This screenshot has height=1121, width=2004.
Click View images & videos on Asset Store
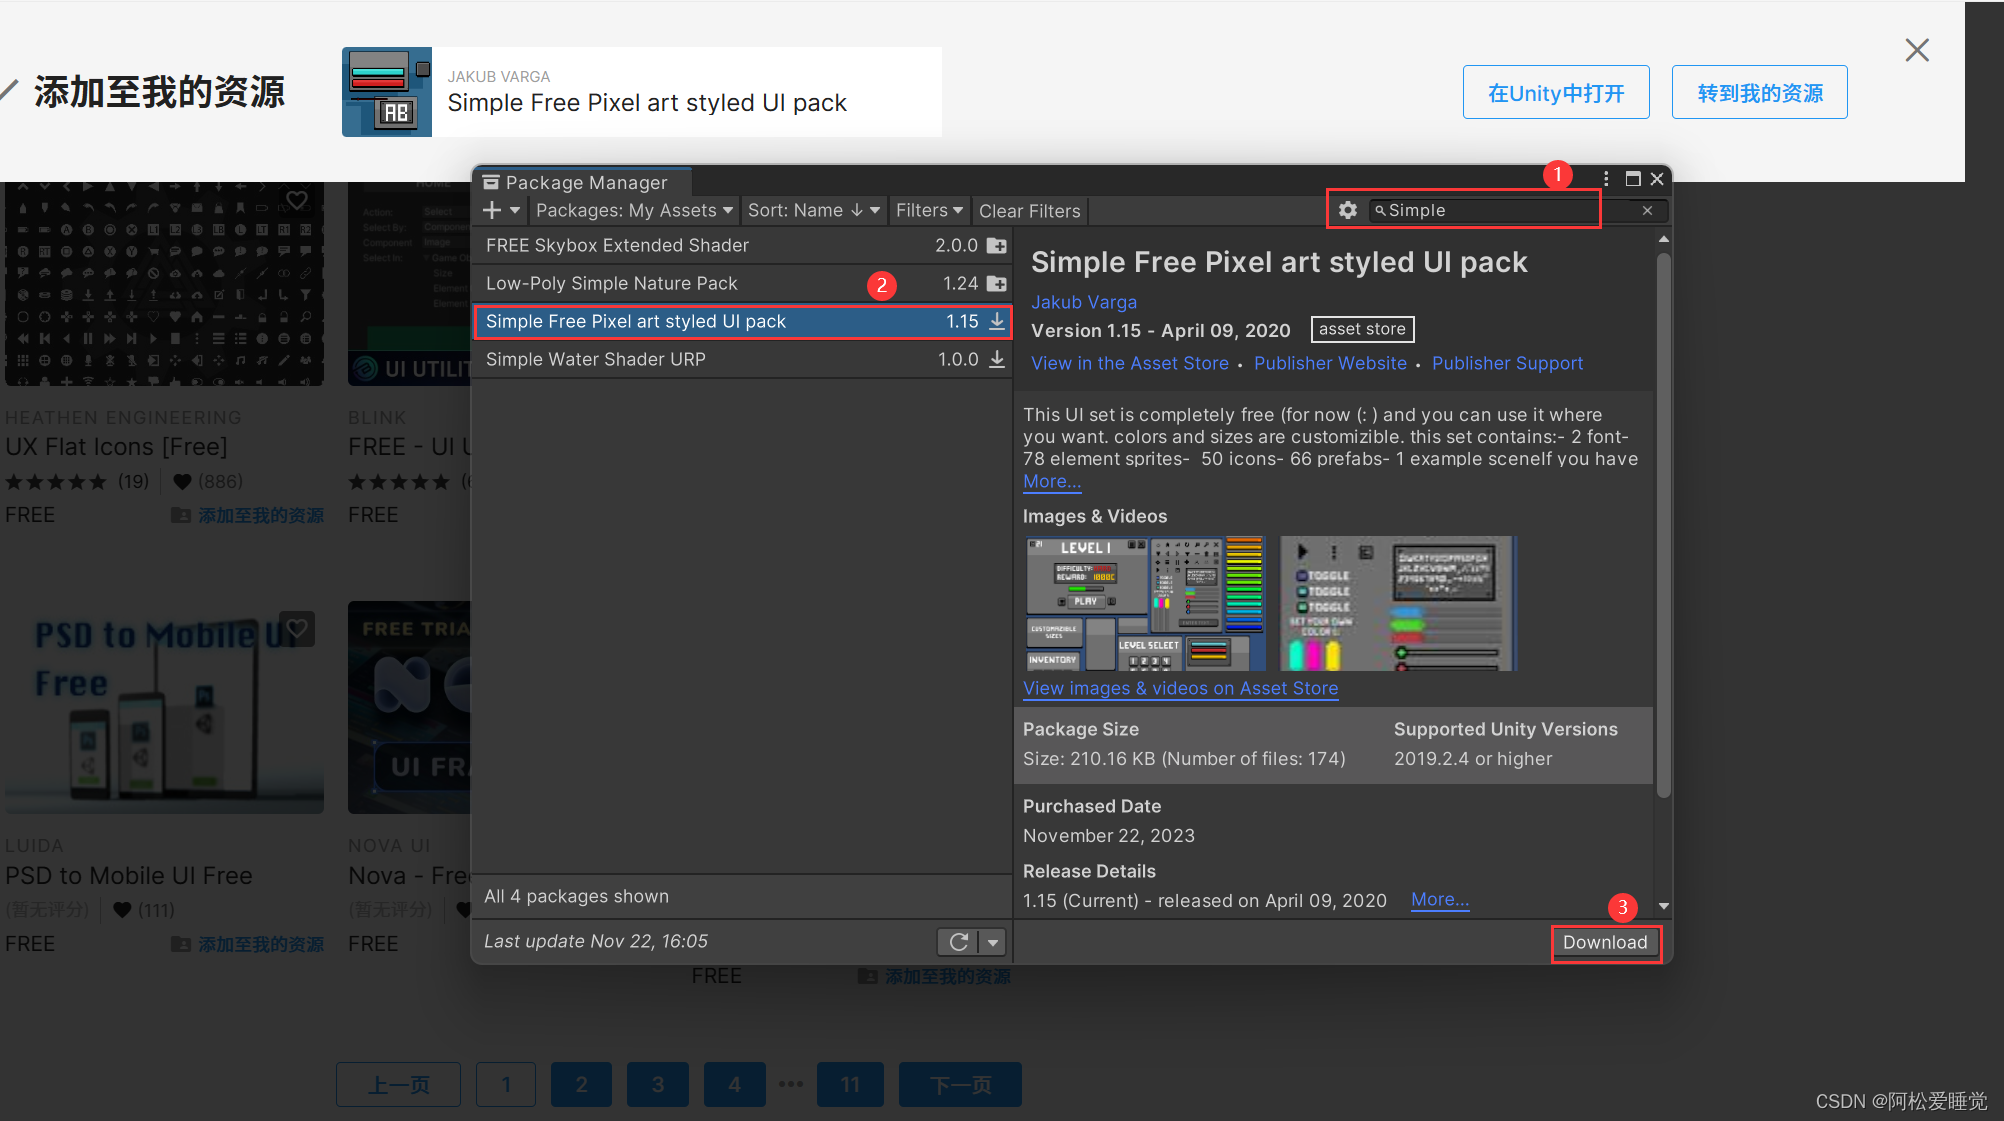pos(1180,688)
